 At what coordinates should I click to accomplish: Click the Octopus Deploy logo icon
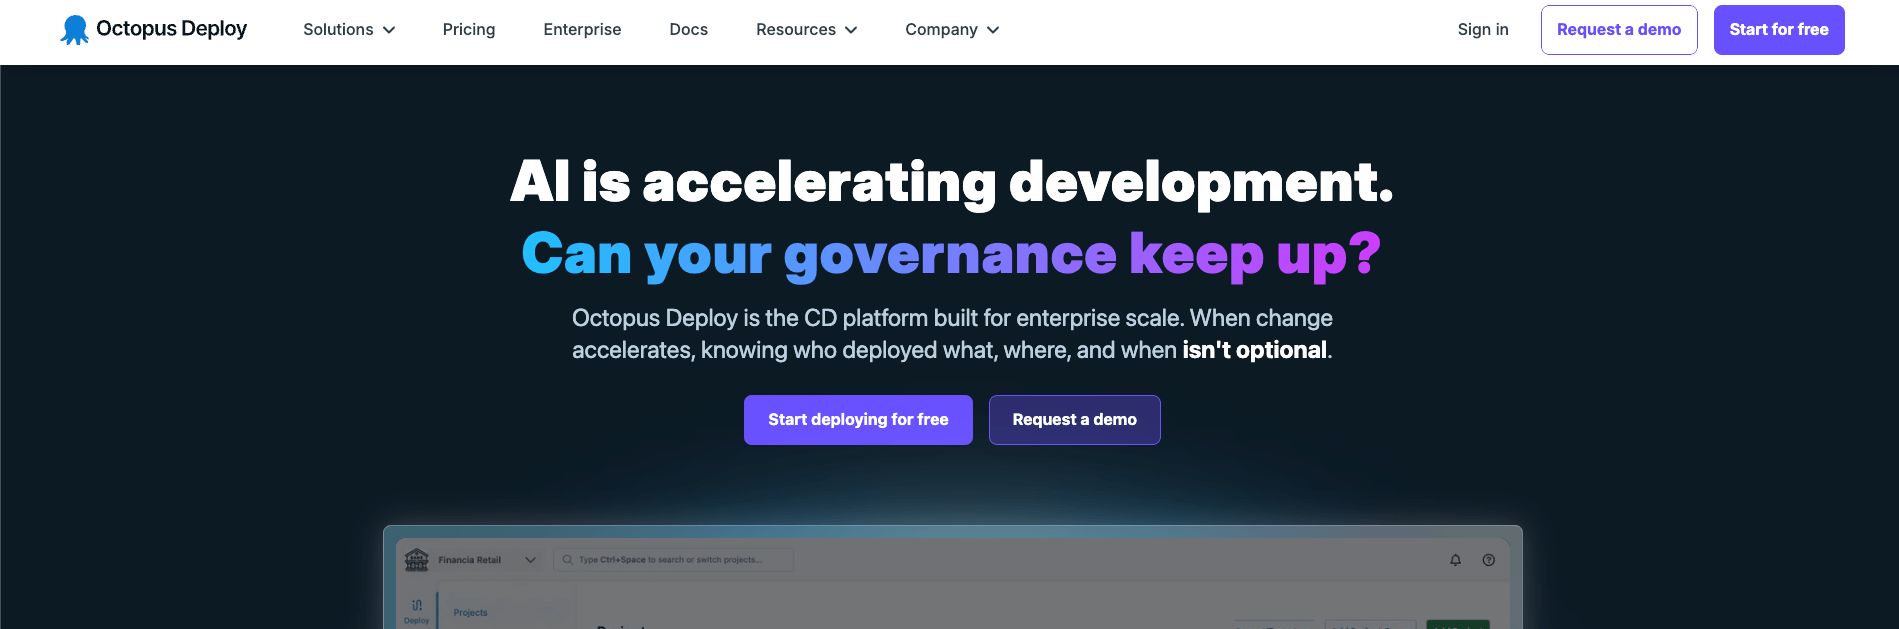tap(74, 30)
